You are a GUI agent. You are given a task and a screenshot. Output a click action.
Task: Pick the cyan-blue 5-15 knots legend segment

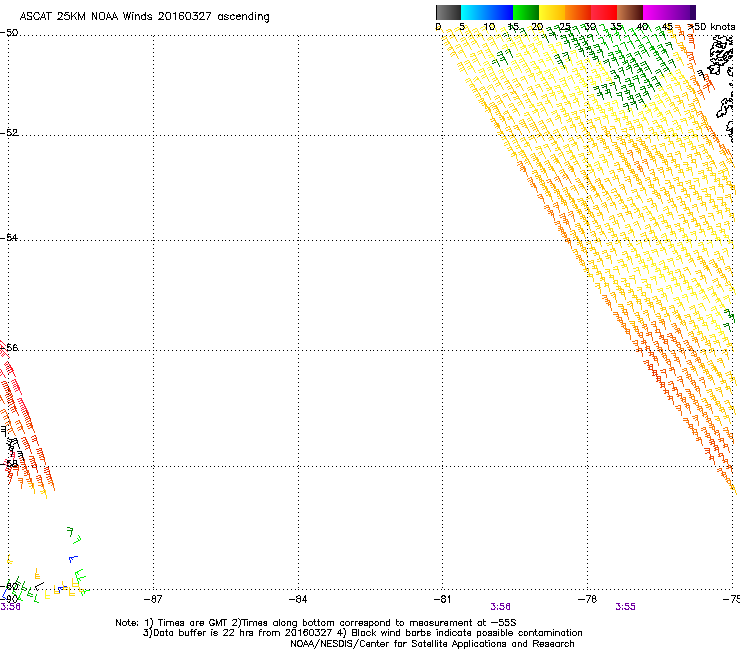click(x=487, y=12)
